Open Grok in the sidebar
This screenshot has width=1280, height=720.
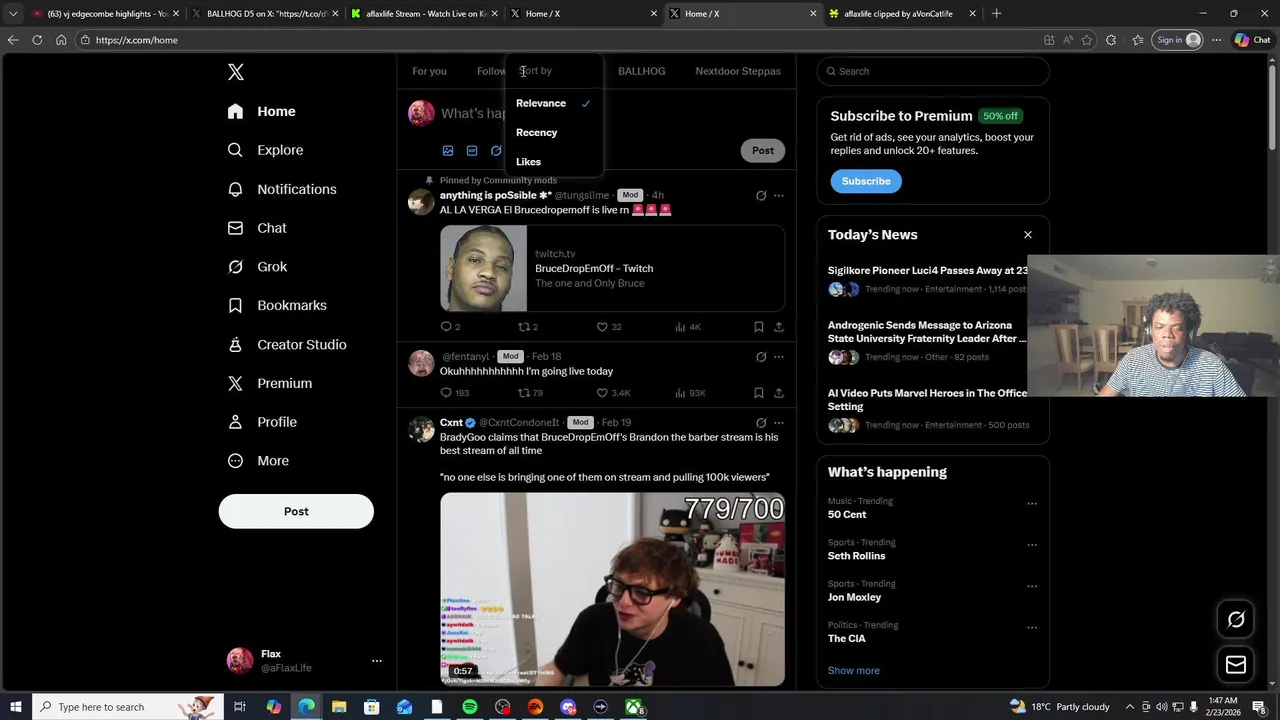[257, 267]
